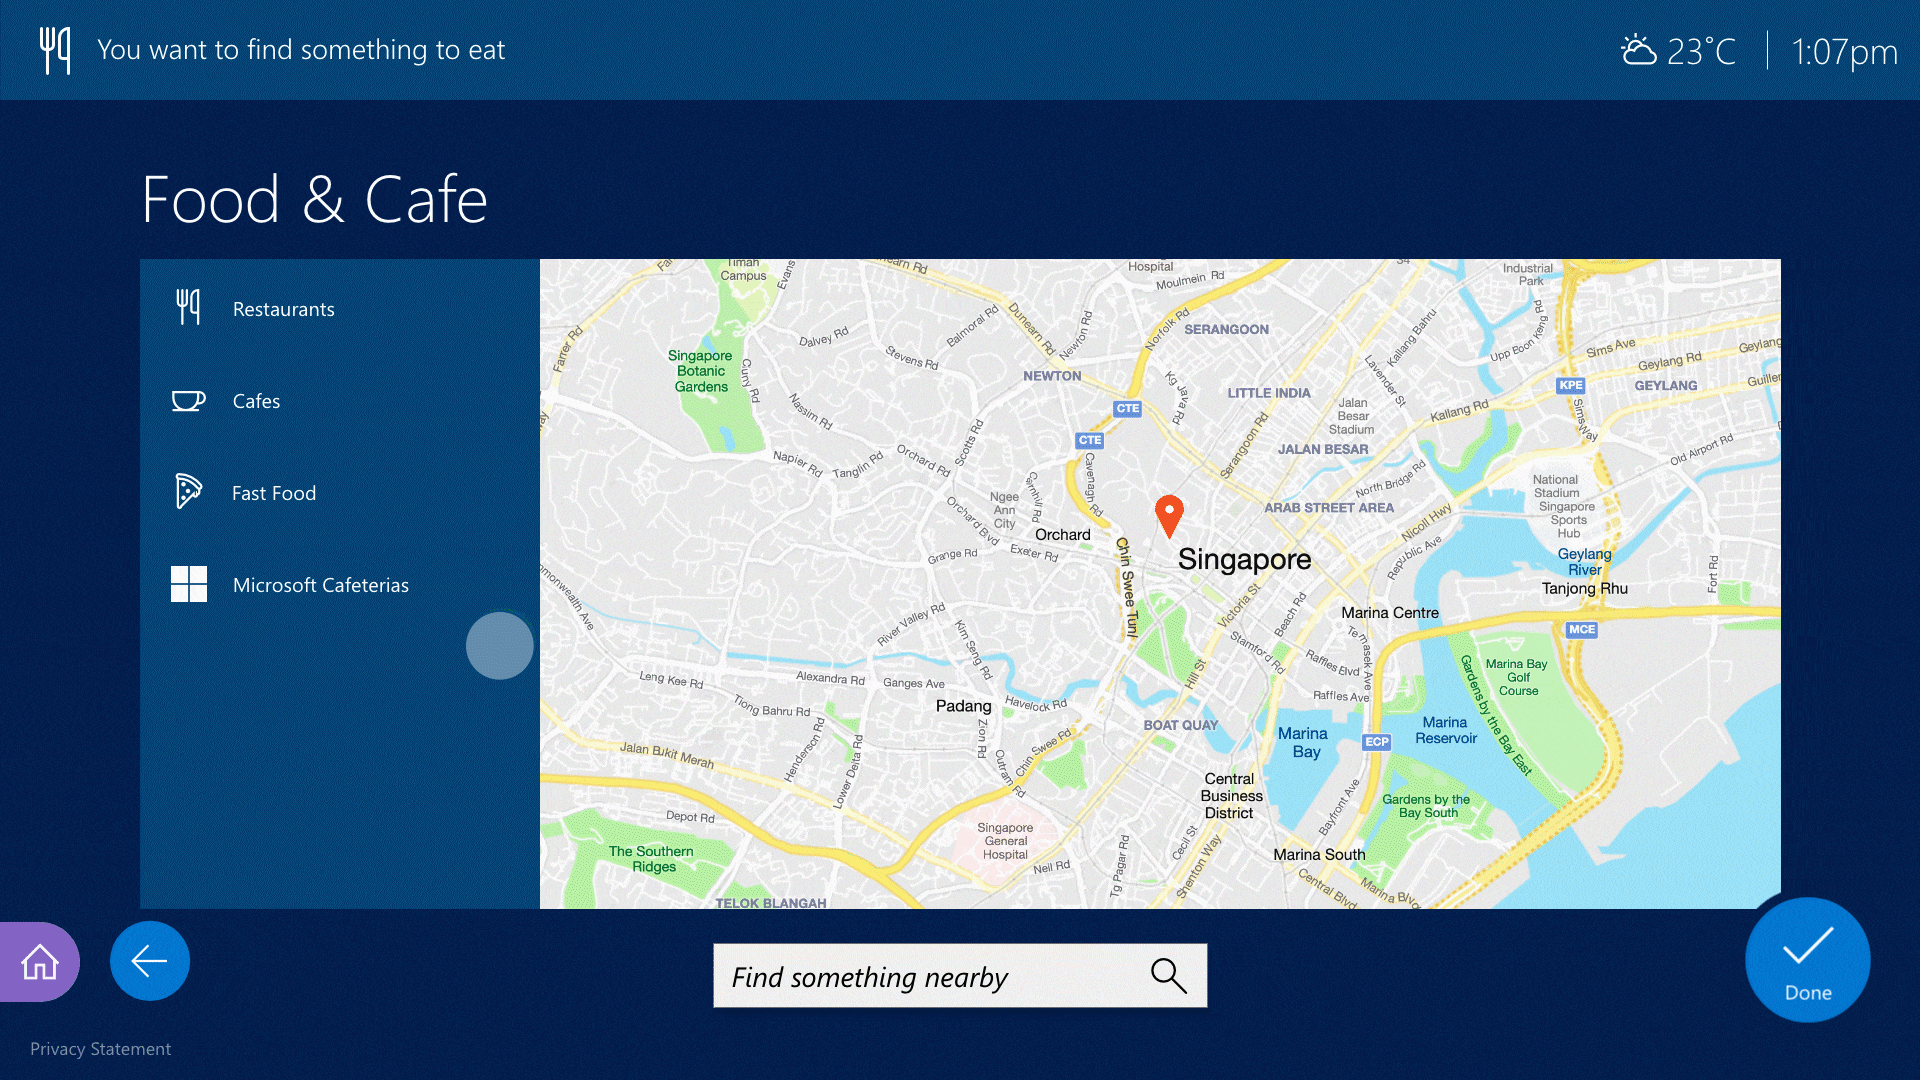Open Microsoft Cafeterias via the grid icon
This screenshot has width=1920, height=1080.
189,584
